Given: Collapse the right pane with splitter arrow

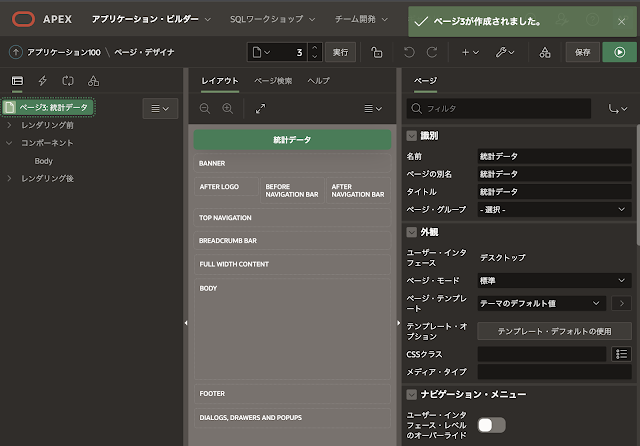Looking at the screenshot, I should click(x=399, y=323).
